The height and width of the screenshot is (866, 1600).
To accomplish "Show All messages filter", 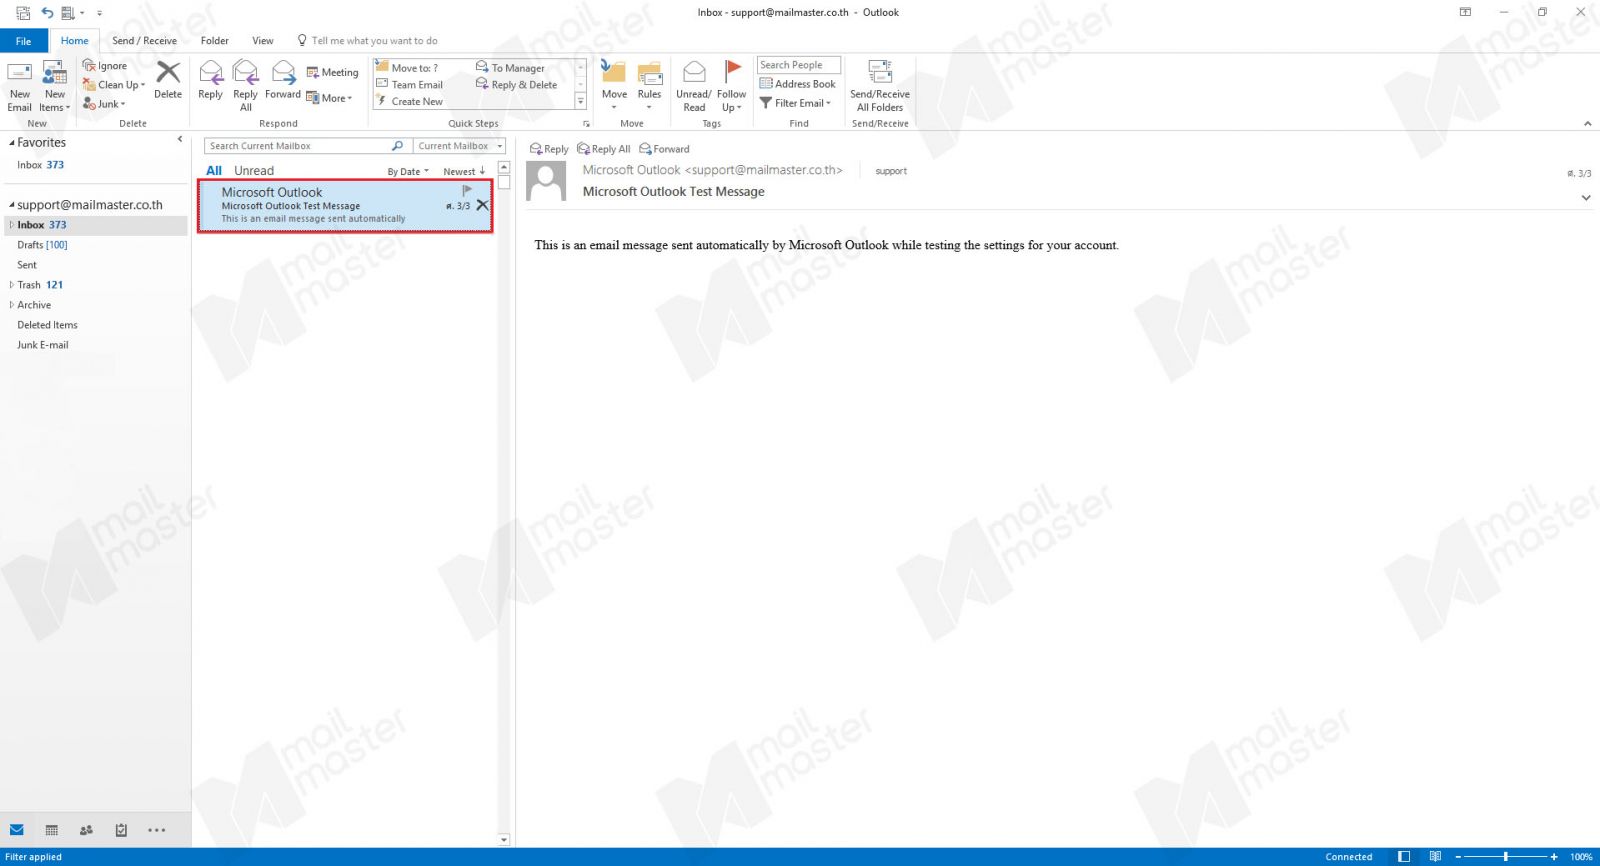I will (x=214, y=171).
